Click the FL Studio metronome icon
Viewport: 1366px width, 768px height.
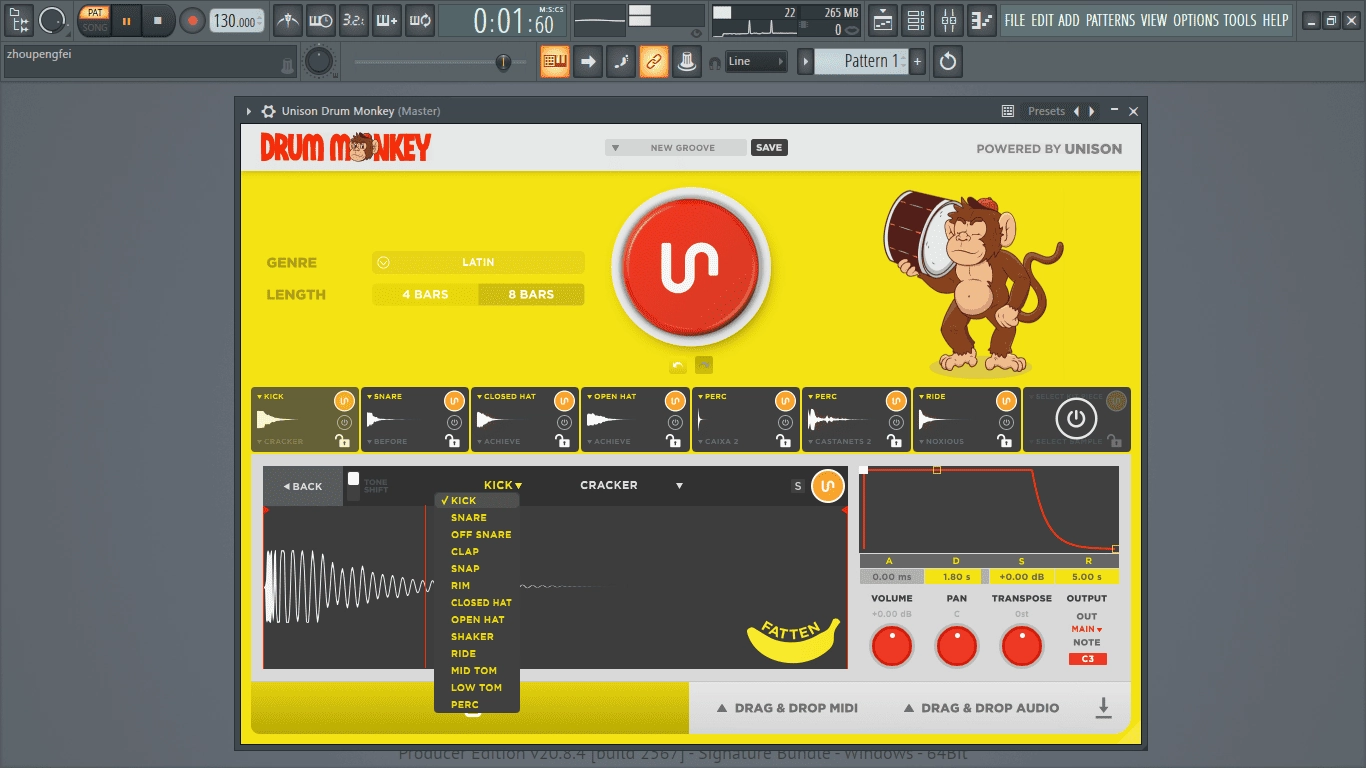coord(287,19)
